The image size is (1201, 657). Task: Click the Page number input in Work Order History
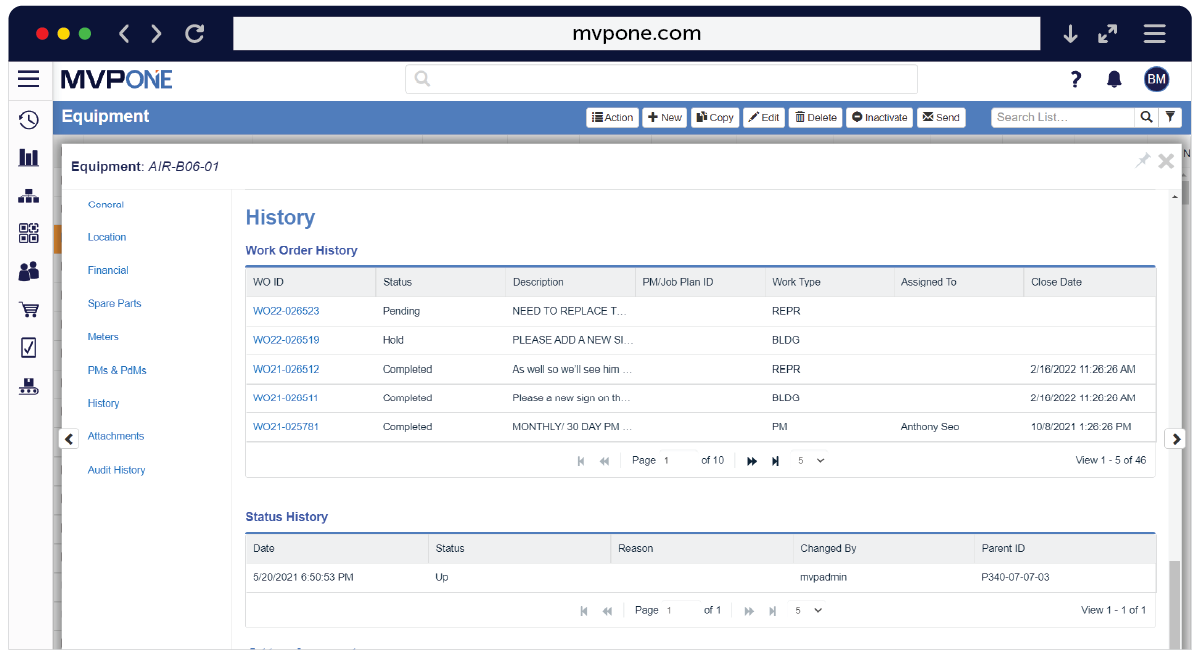pos(670,460)
